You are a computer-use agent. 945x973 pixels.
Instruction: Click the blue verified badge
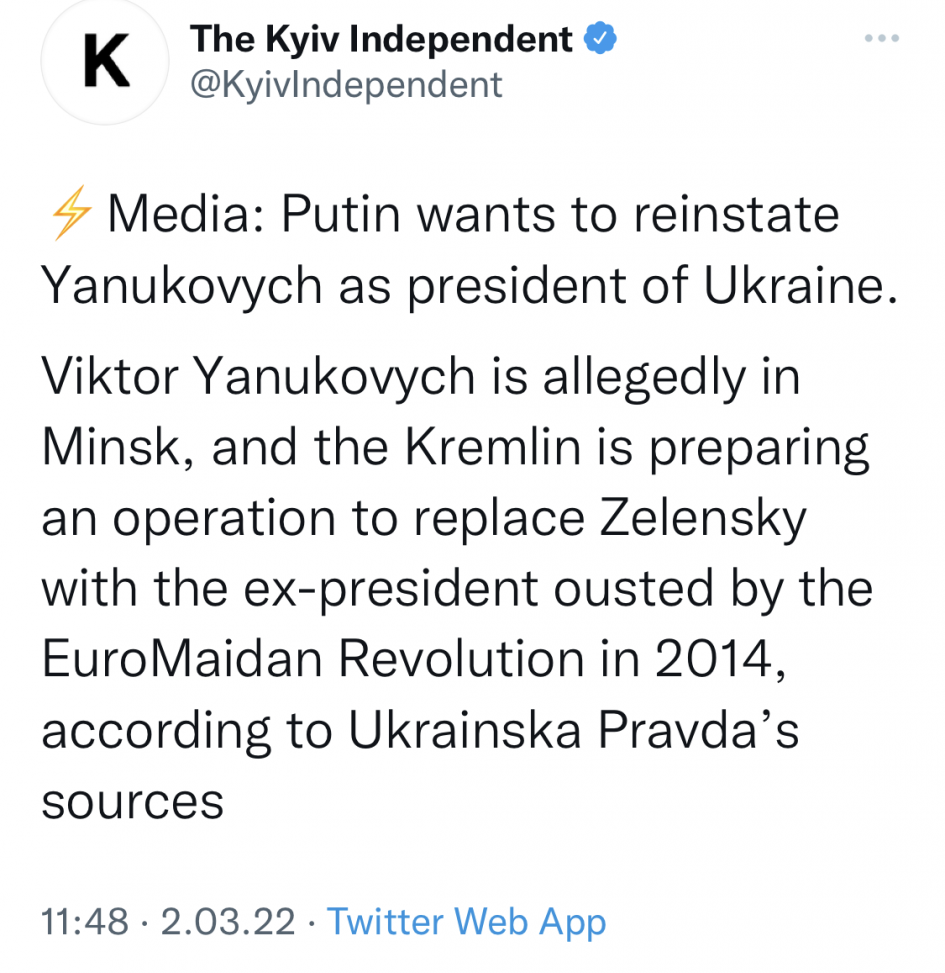(600, 40)
